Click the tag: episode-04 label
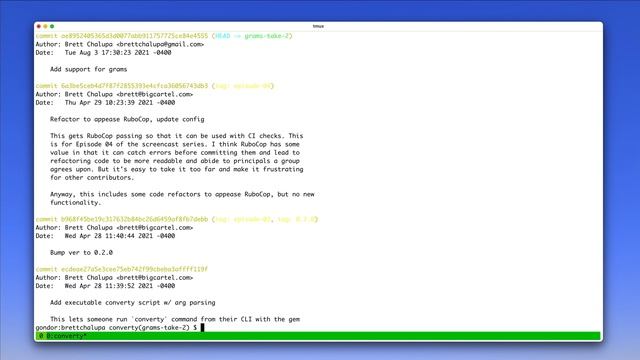This screenshot has height=360, width=640. (x=243, y=86)
